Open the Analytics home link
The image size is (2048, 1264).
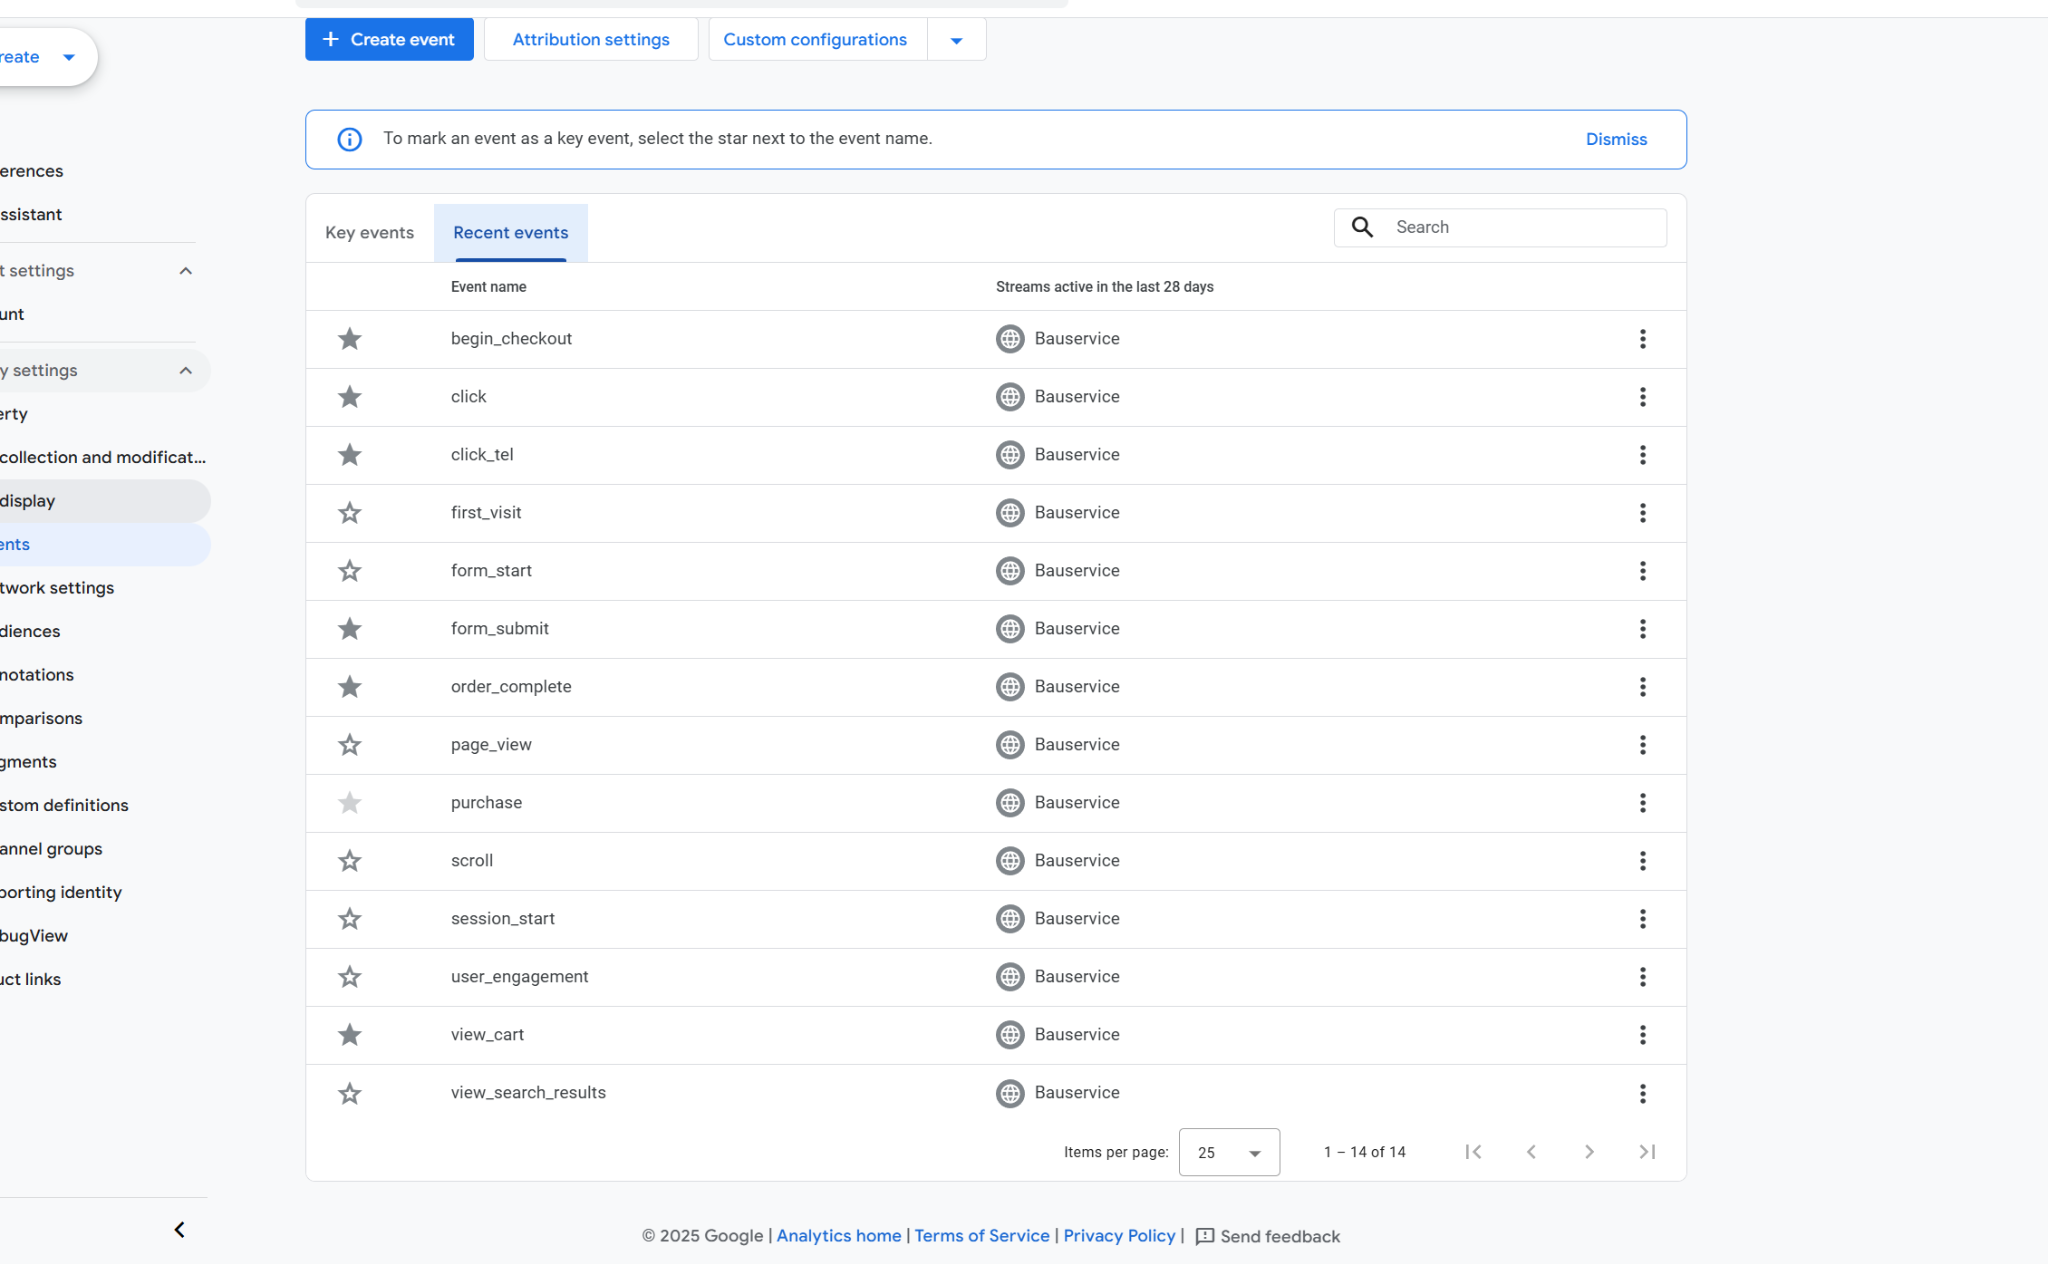[839, 1236]
